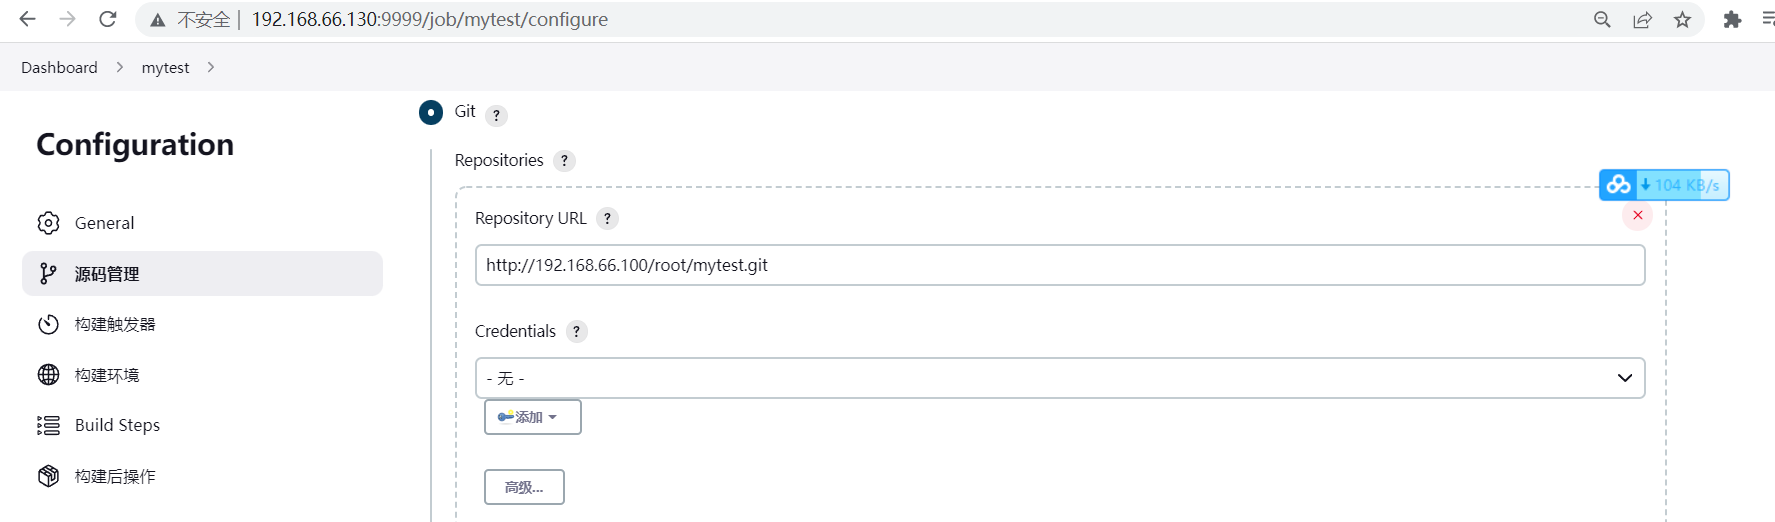Select 源码管理 in the sidebar
This screenshot has height=522, width=1775.
[107, 274]
